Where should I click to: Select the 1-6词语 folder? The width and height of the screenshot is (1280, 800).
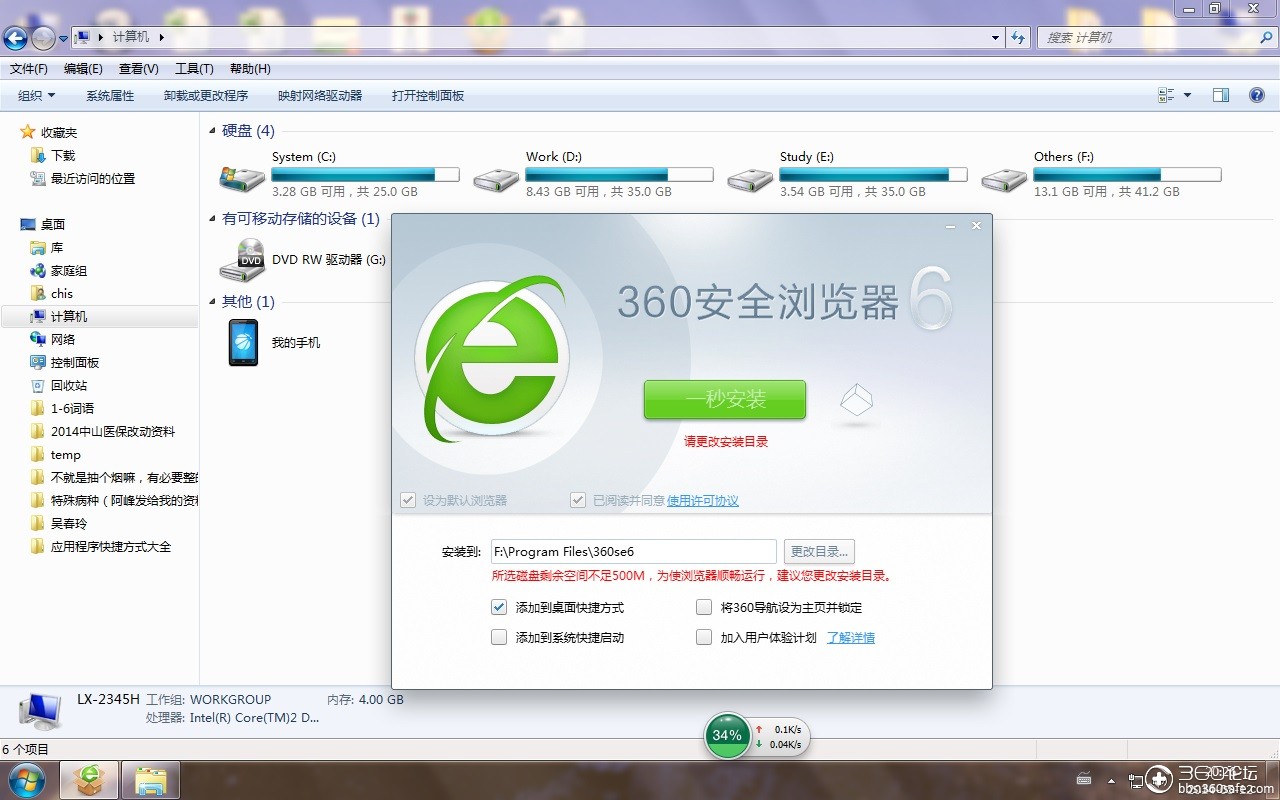pyautogui.click(x=72, y=408)
